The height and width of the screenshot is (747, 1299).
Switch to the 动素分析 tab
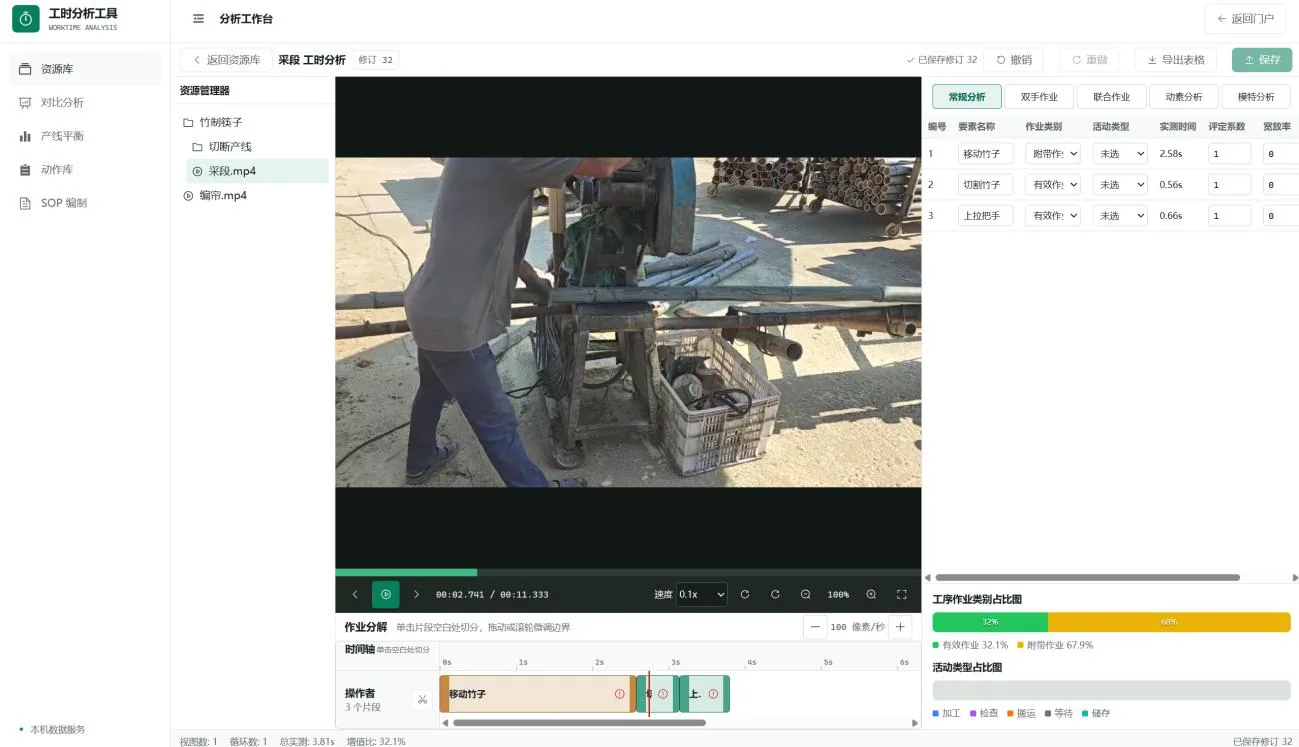point(1184,97)
